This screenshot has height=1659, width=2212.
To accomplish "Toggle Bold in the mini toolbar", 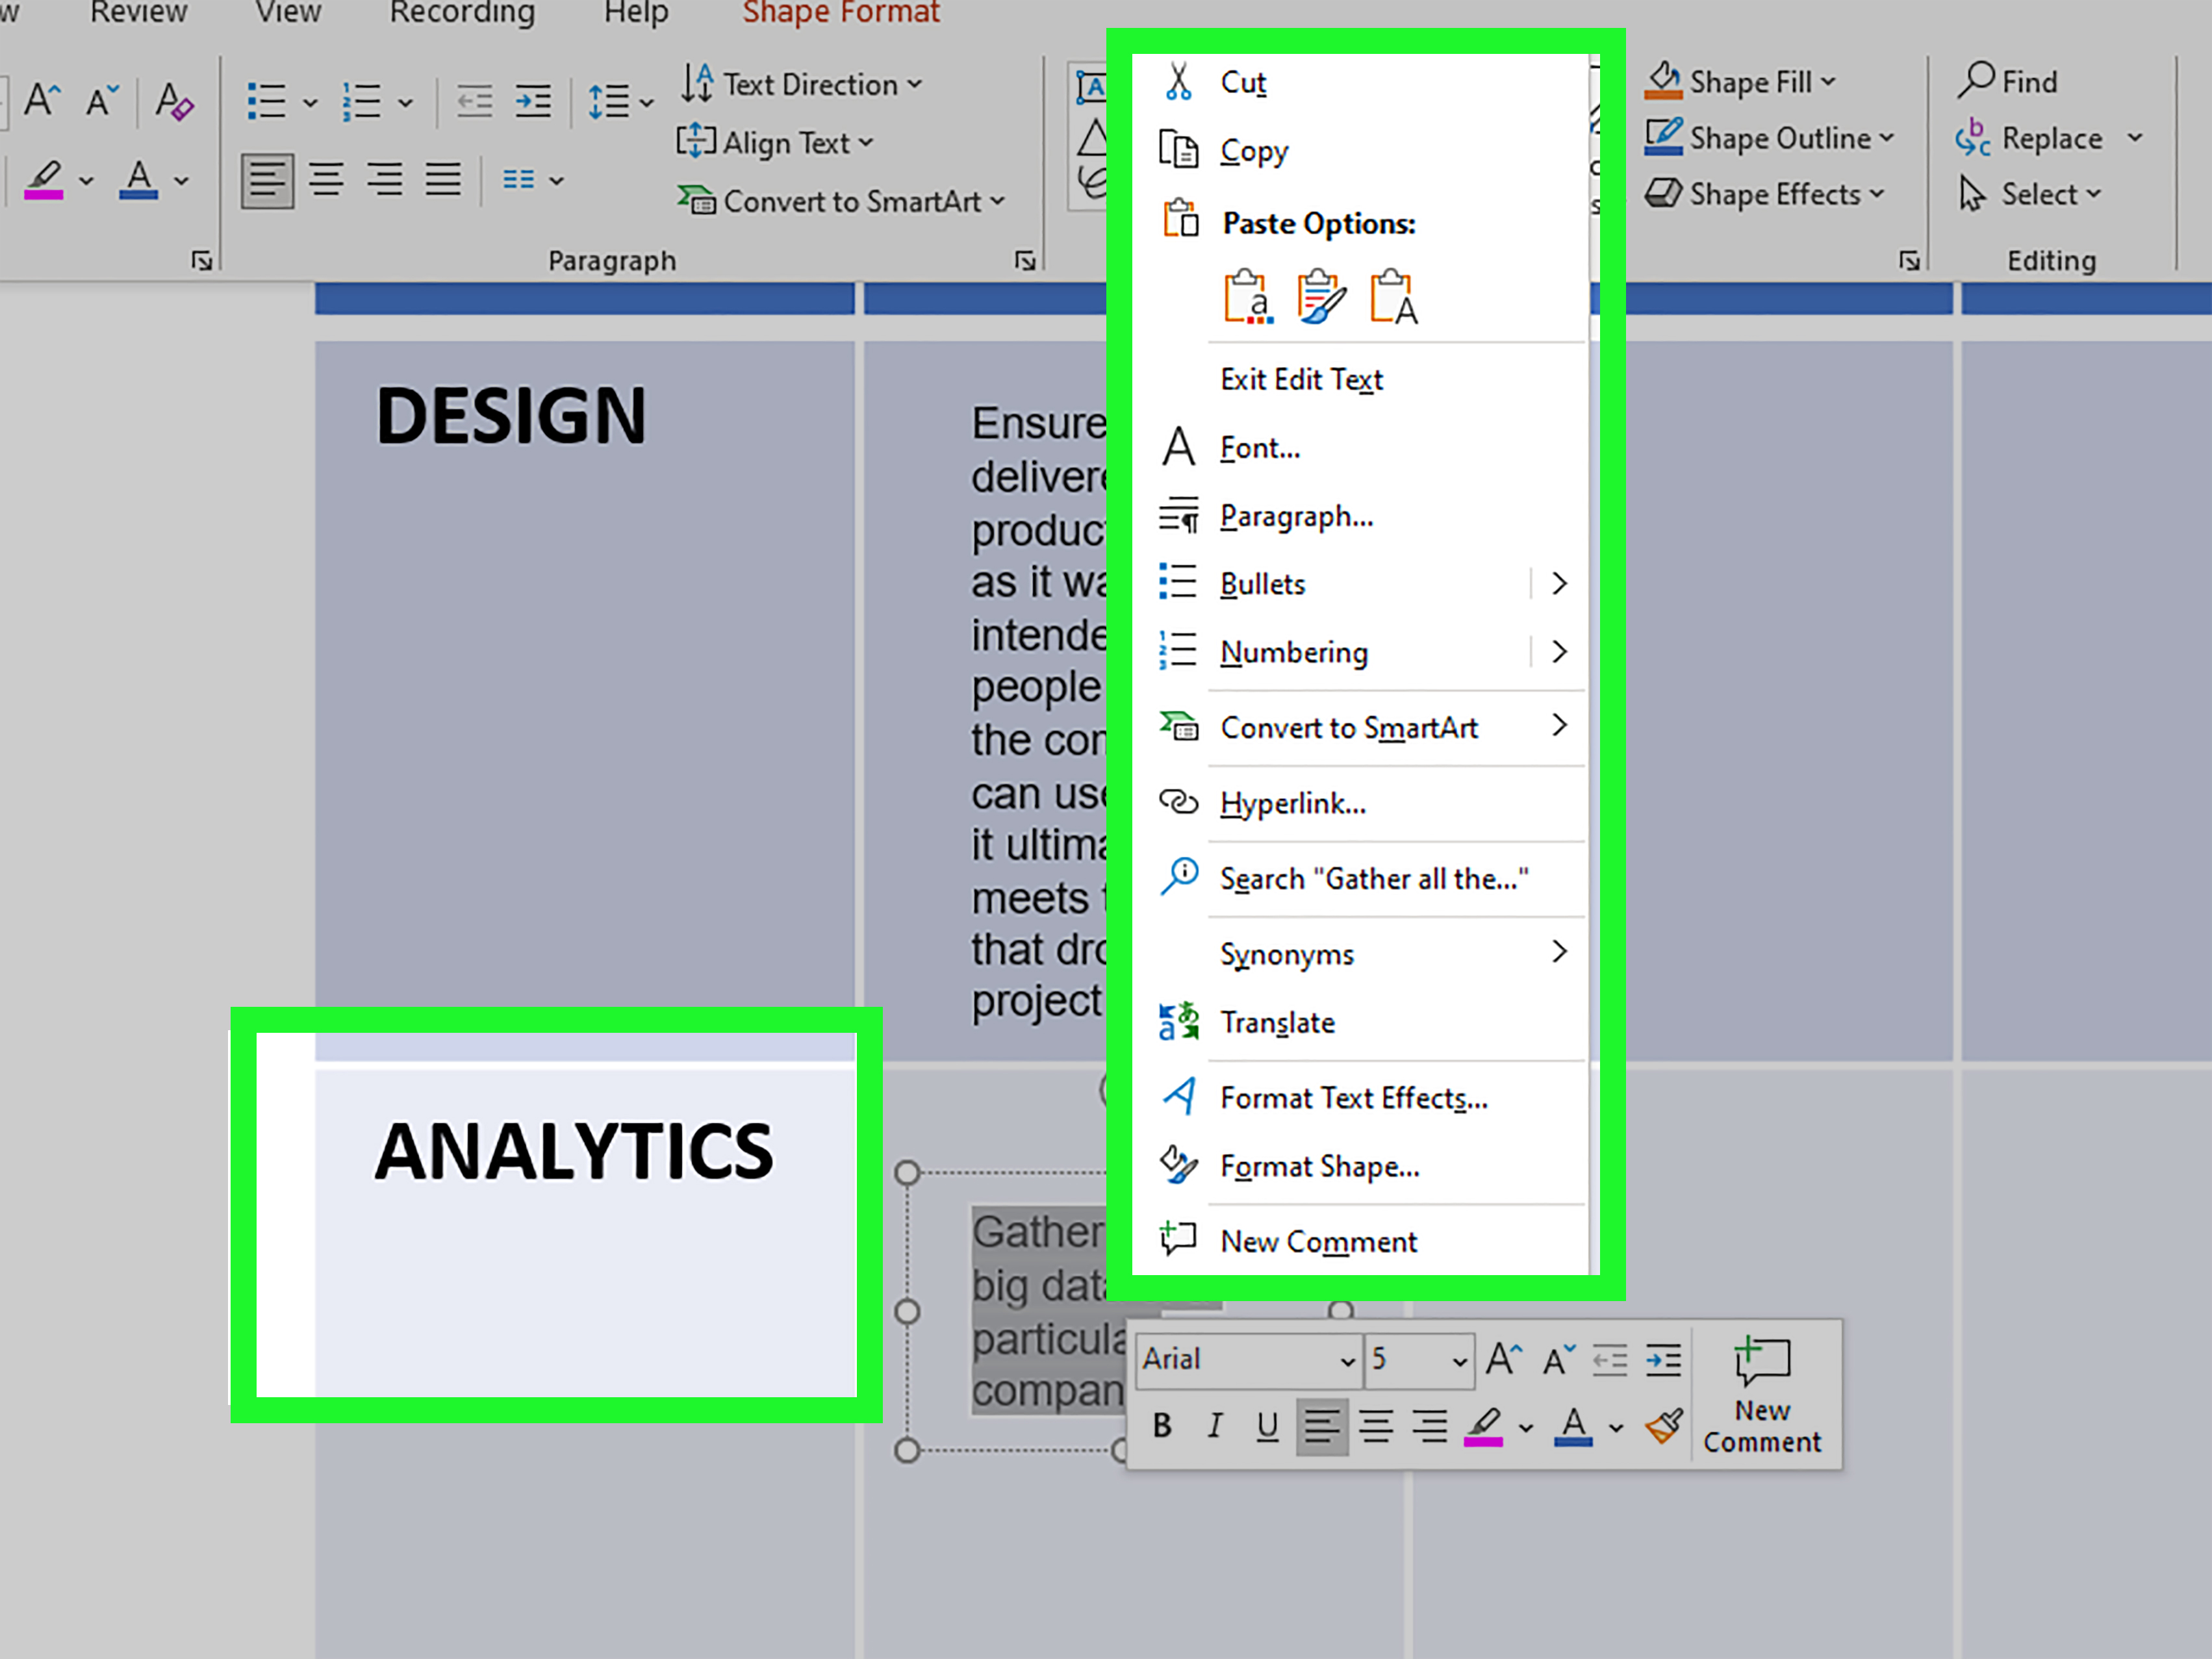I will tap(1162, 1426).
